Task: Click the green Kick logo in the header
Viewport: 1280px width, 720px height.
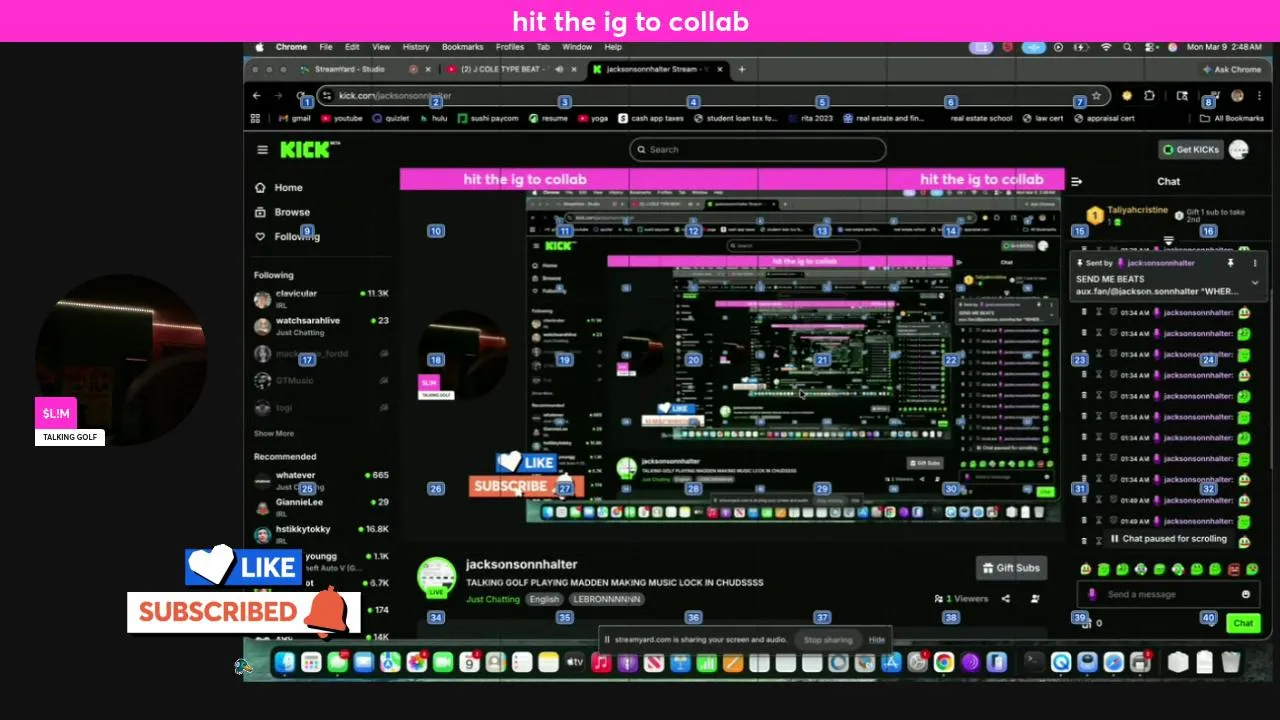Action: [x=310, y=150]
